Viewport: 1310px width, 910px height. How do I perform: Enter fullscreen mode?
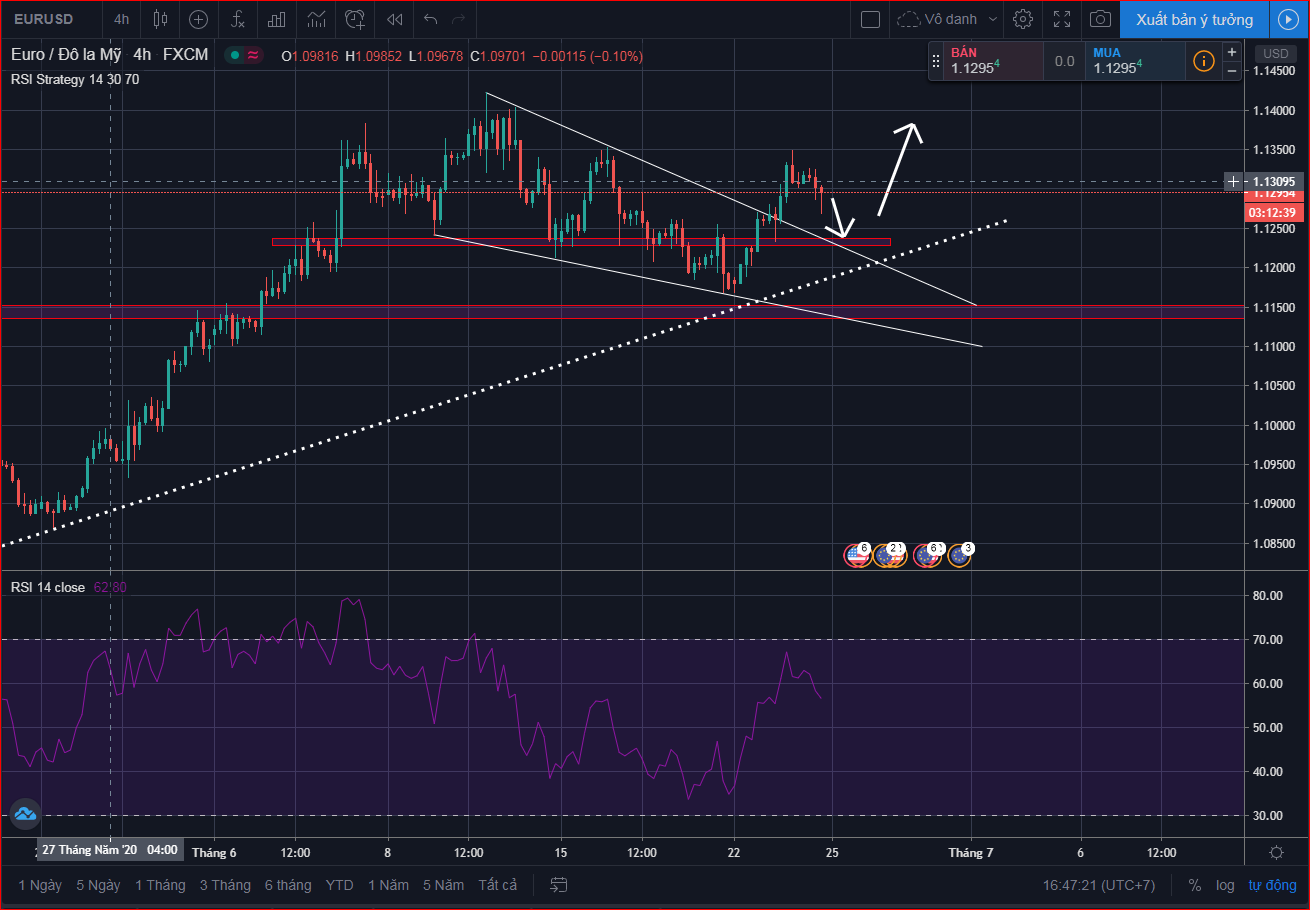(1062, 19)
